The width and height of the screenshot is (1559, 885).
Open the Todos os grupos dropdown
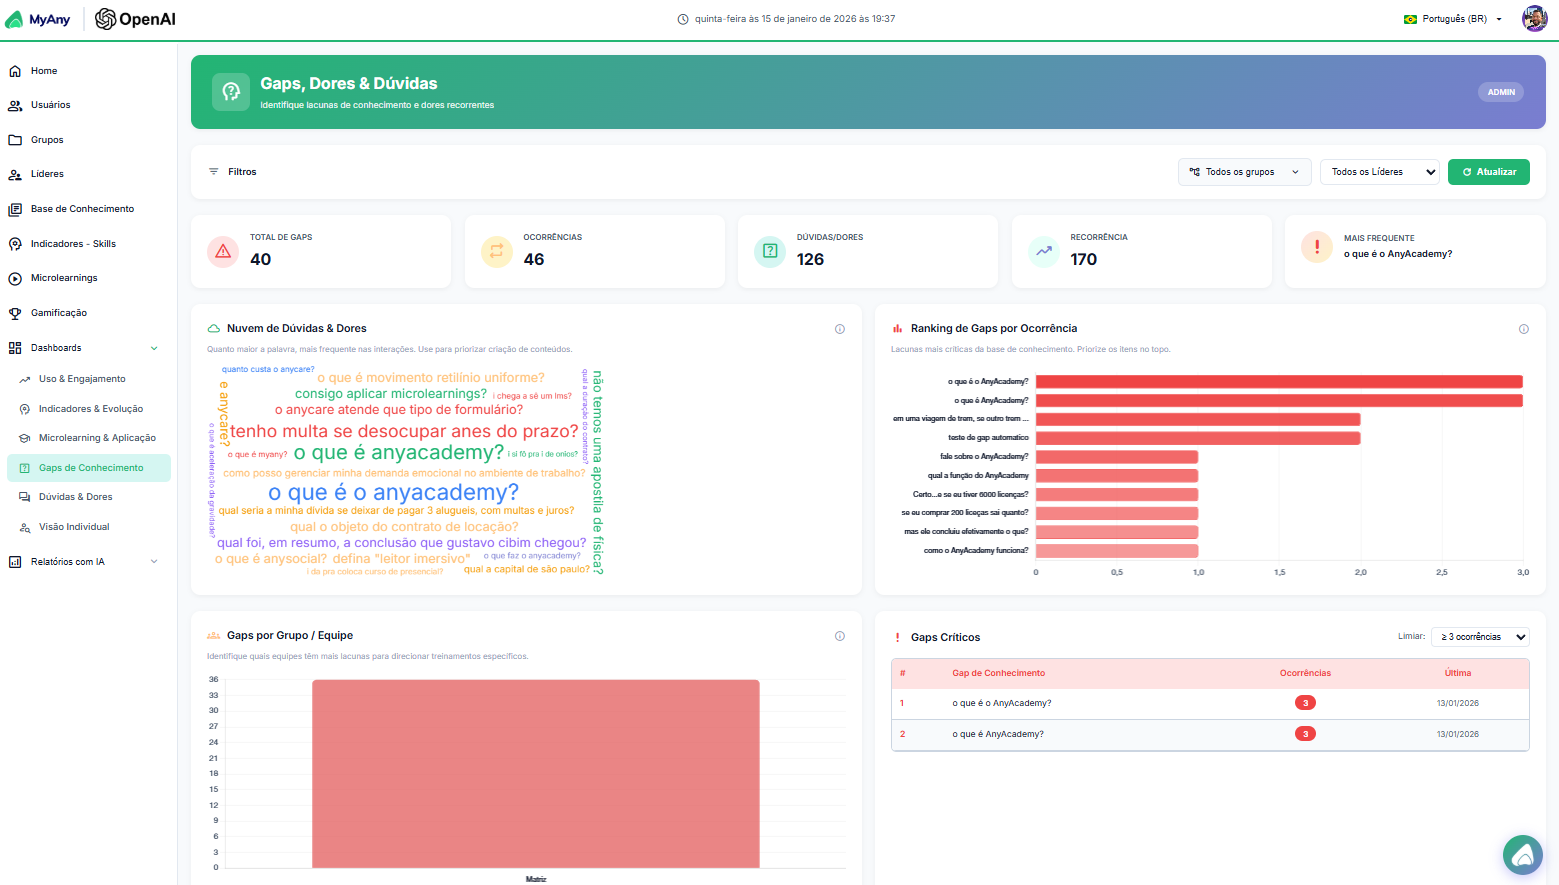point(1244,171)
